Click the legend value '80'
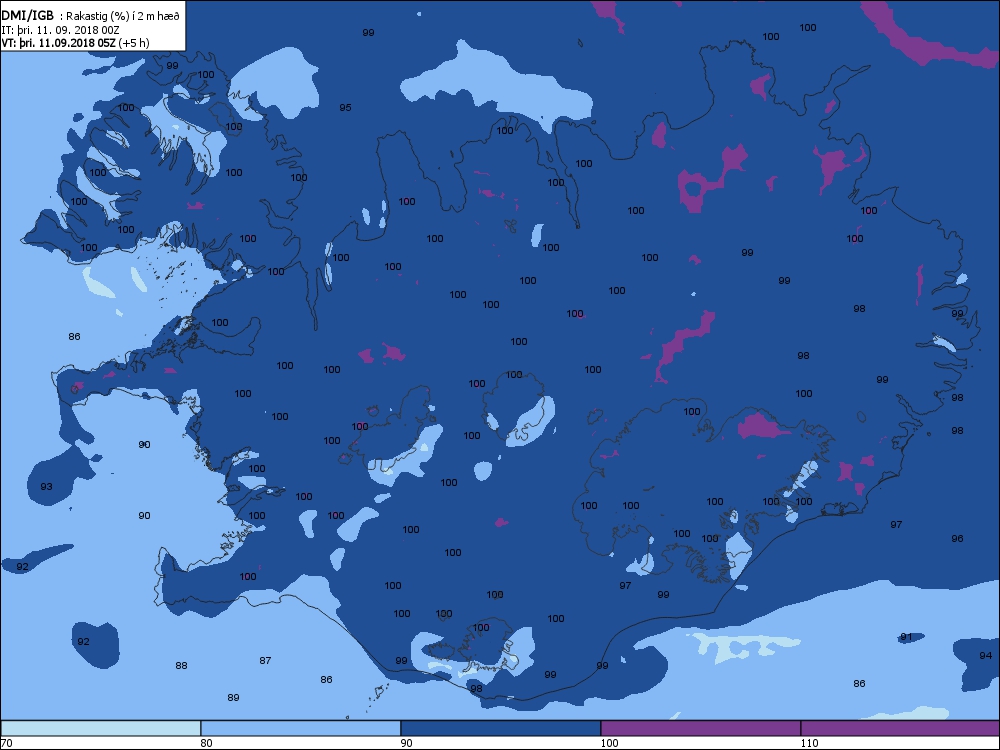Image resolution: width=1000 pixels, height=750 pixels. click(x=206, y=743)
